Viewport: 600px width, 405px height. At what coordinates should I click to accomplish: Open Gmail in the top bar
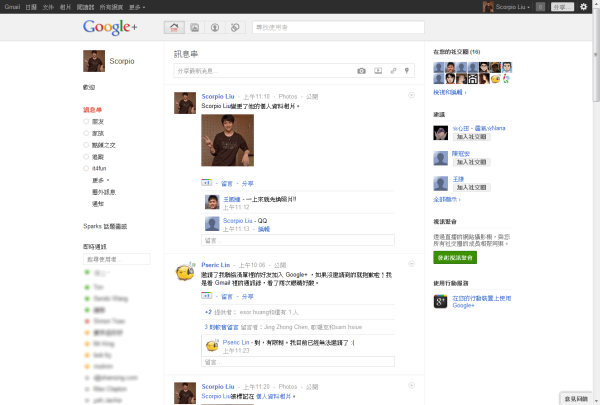click(12, 7)
